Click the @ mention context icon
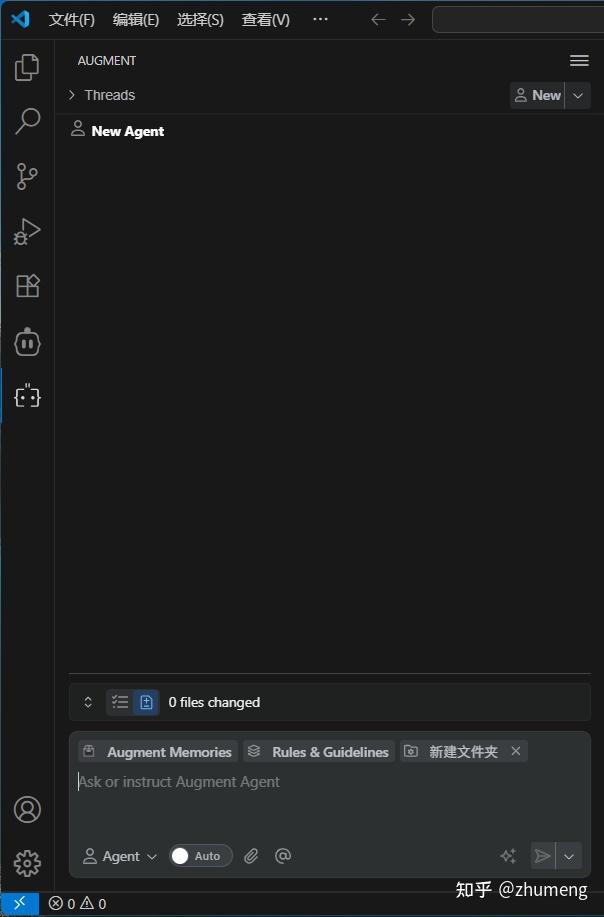Viewport: 604px width, 917px height. point(283,856)
